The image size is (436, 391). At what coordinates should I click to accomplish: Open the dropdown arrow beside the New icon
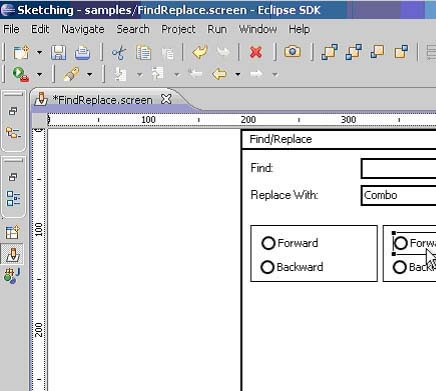39,53
